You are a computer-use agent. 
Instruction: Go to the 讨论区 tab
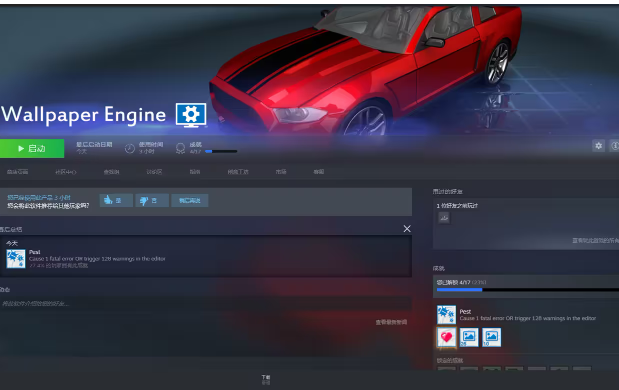tap(154, 172)
